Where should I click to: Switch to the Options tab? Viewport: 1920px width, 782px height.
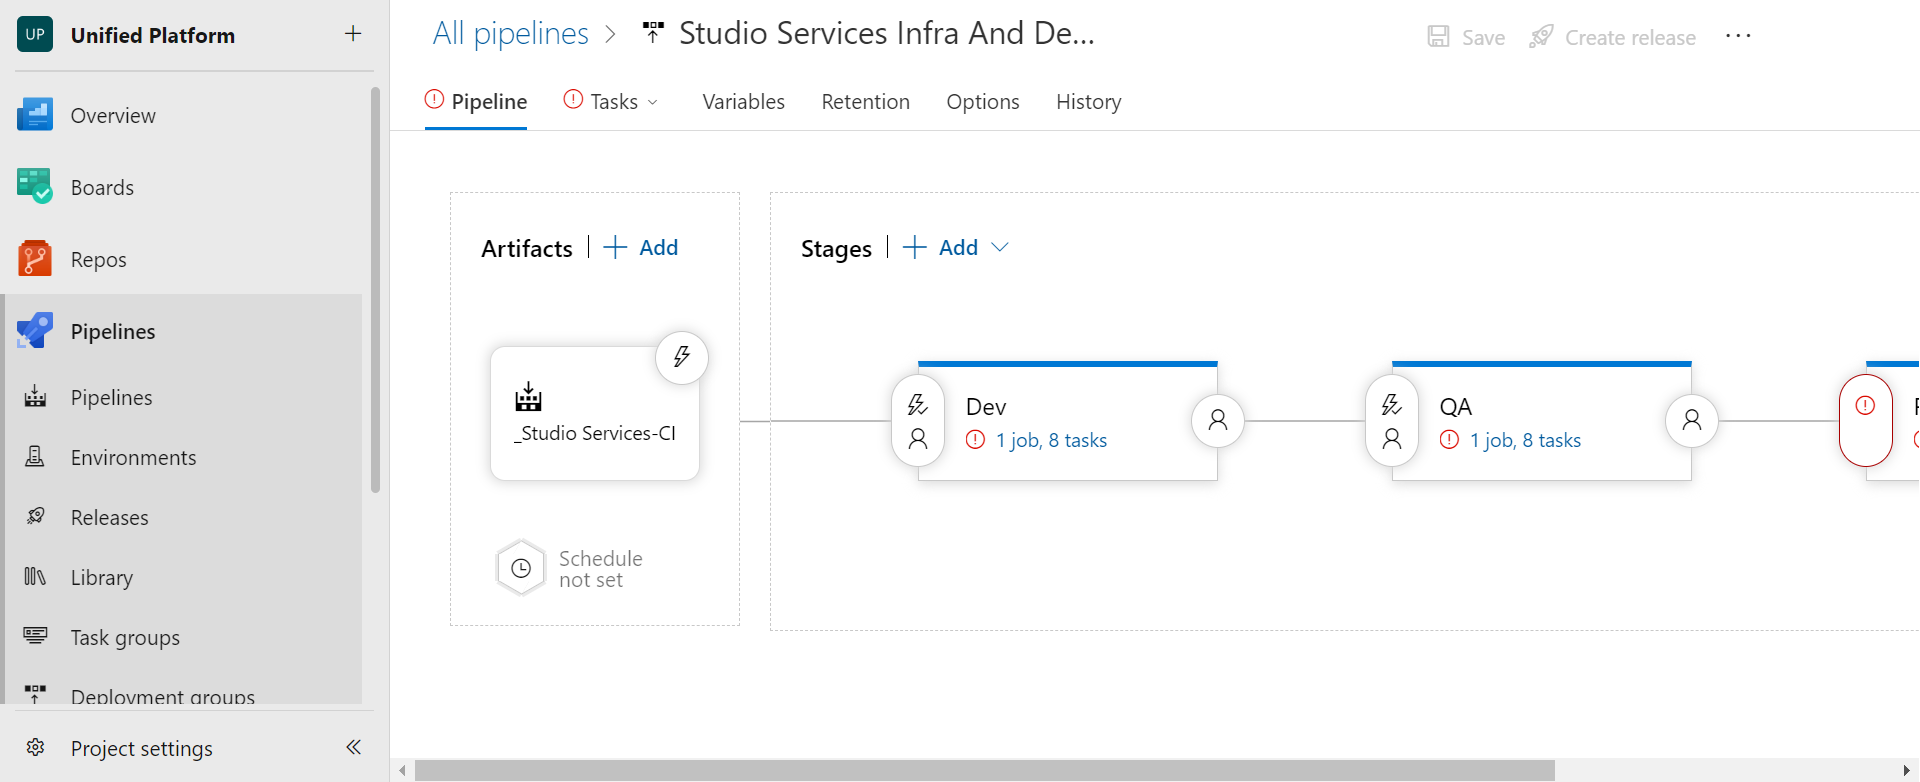click(983, 102)
